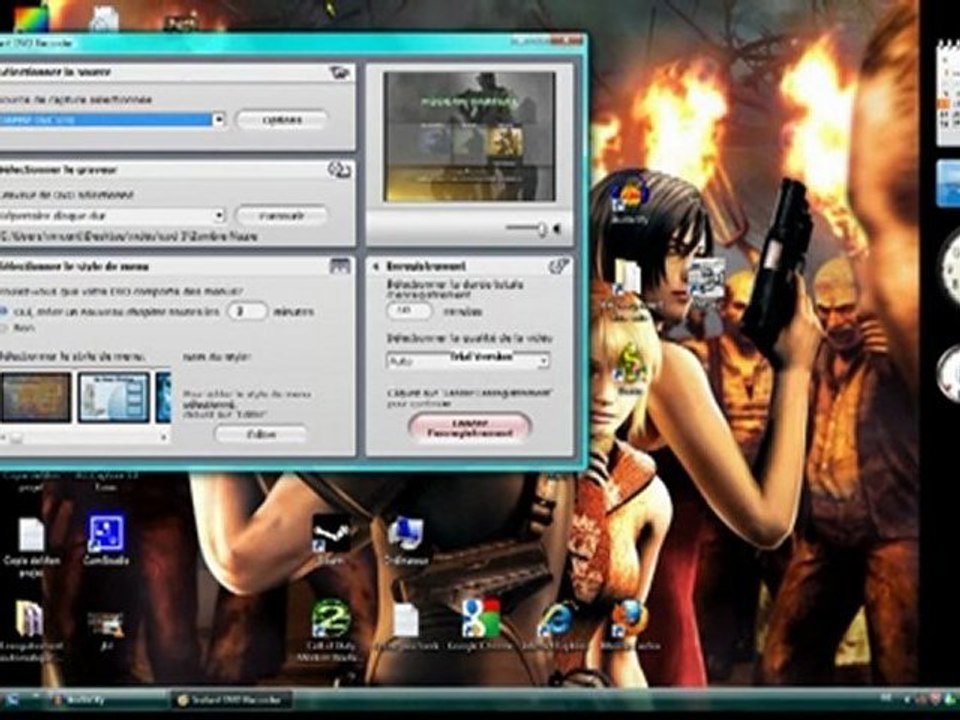Click the video preview image
The image size is (960, 720).
pyautogui.click(x=470, y=137)
